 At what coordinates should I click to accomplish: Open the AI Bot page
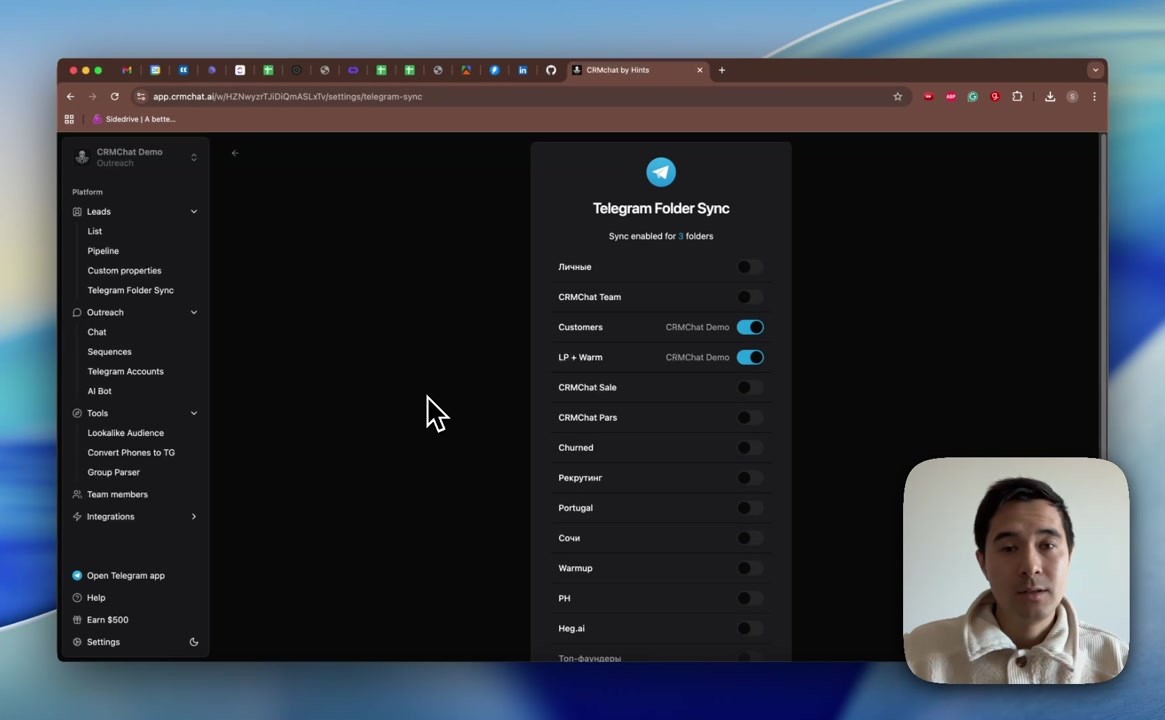(100, 392)
